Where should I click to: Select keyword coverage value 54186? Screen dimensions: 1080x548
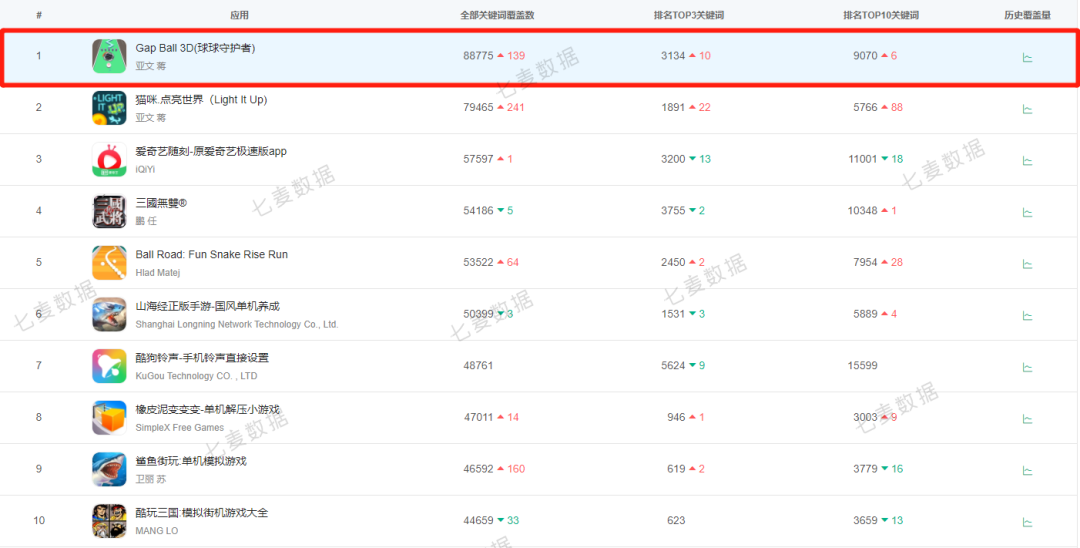point(478,211)
